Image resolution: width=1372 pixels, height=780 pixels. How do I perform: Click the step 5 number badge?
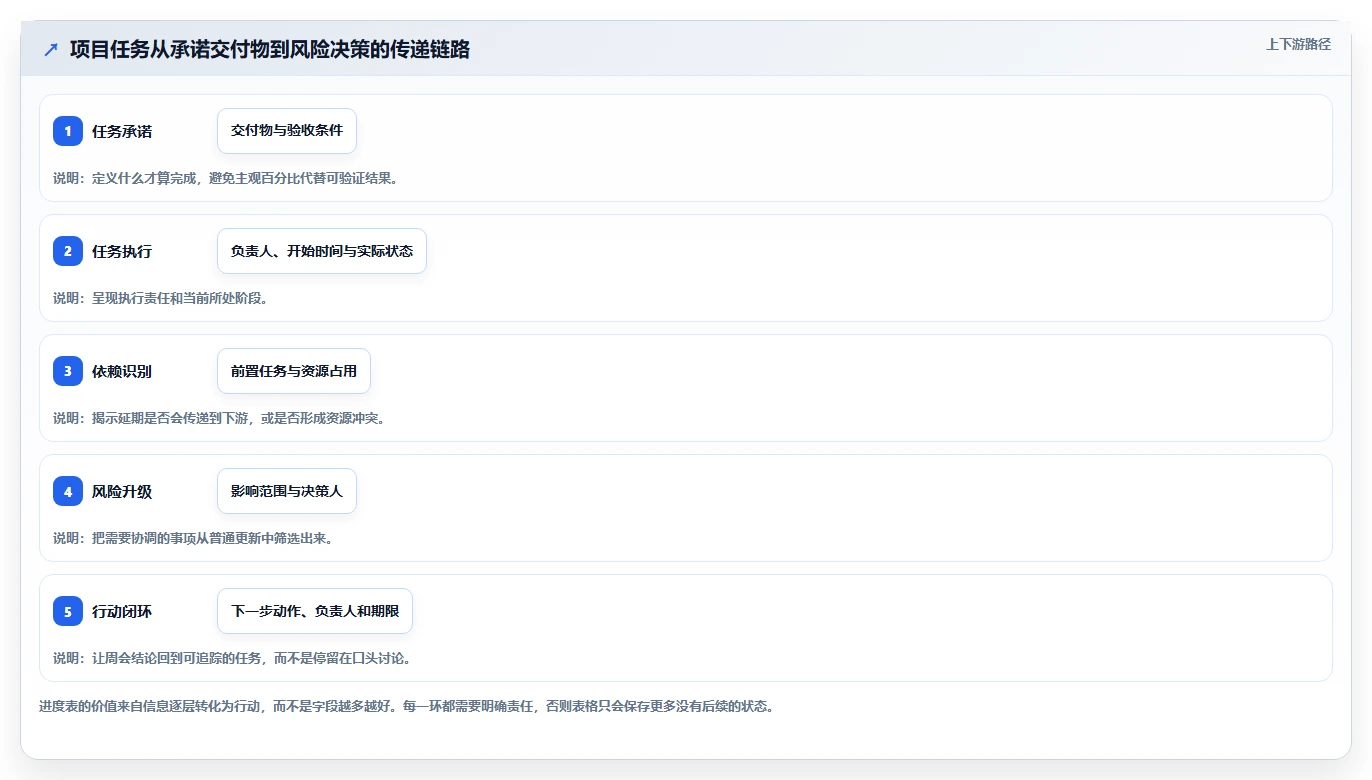68,611
